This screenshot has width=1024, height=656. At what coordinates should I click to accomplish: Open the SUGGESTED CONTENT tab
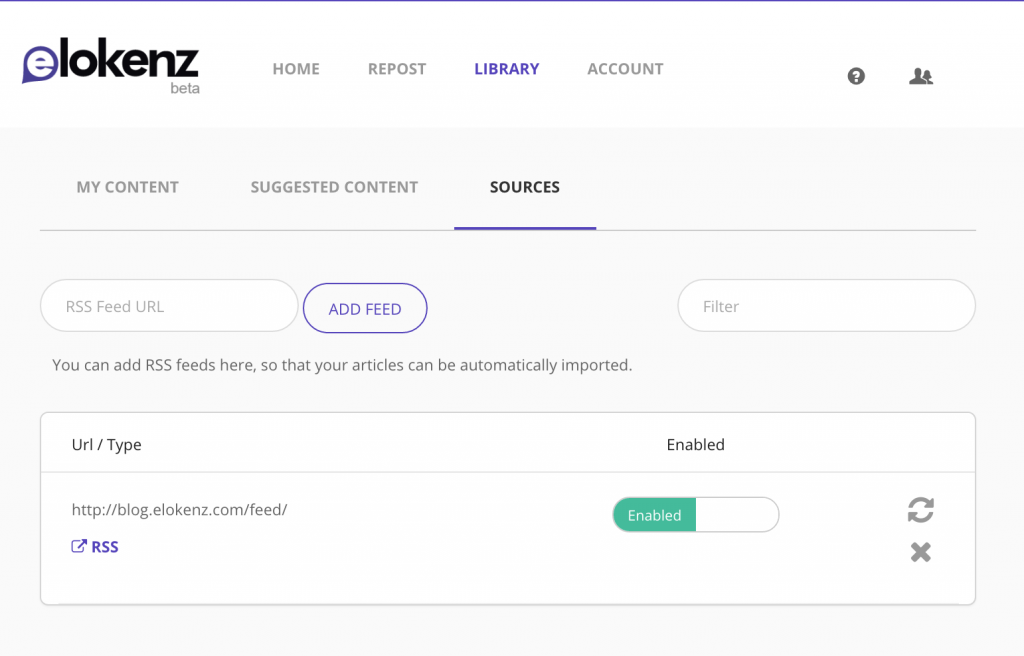[334, 187]
